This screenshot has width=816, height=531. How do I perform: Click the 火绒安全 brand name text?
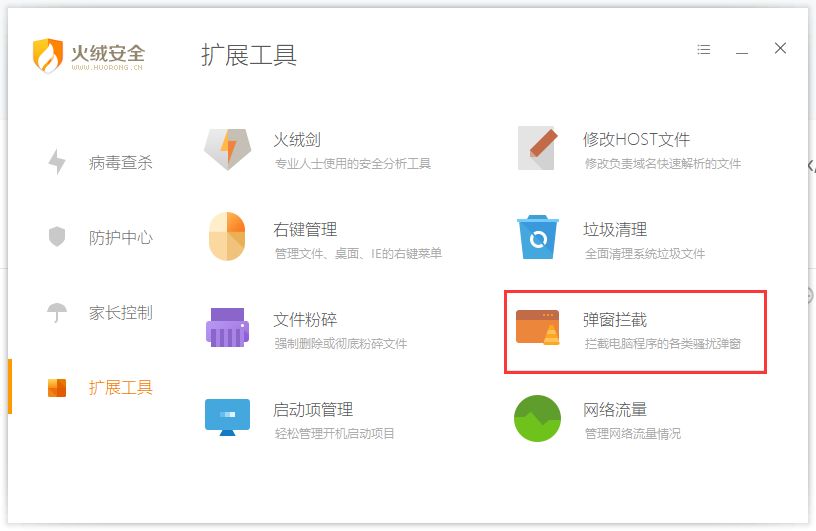tap(108, 53)
